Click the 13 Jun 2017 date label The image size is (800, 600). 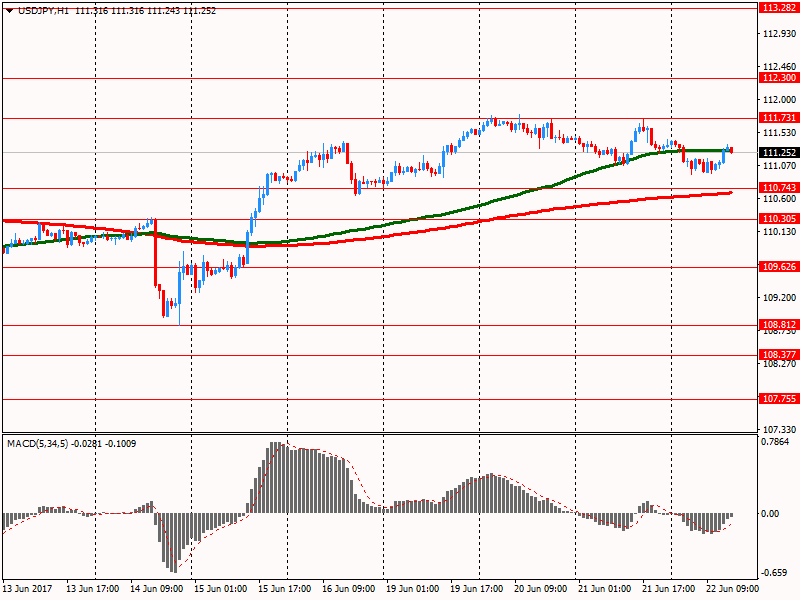[28, 589]
